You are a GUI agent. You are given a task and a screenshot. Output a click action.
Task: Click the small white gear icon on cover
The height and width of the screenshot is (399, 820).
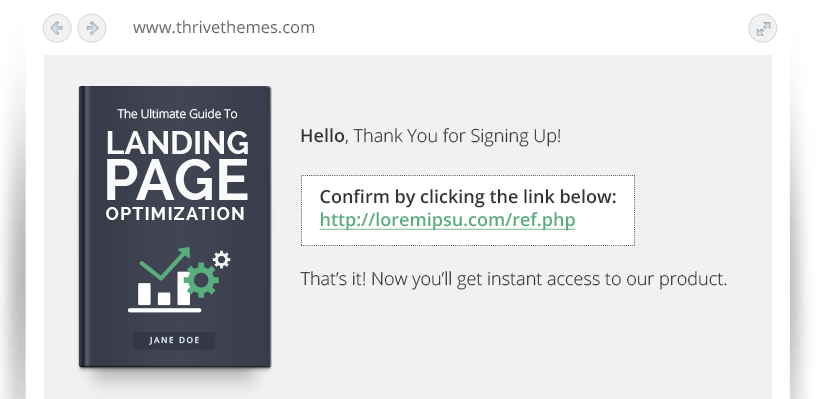(222, 259)
